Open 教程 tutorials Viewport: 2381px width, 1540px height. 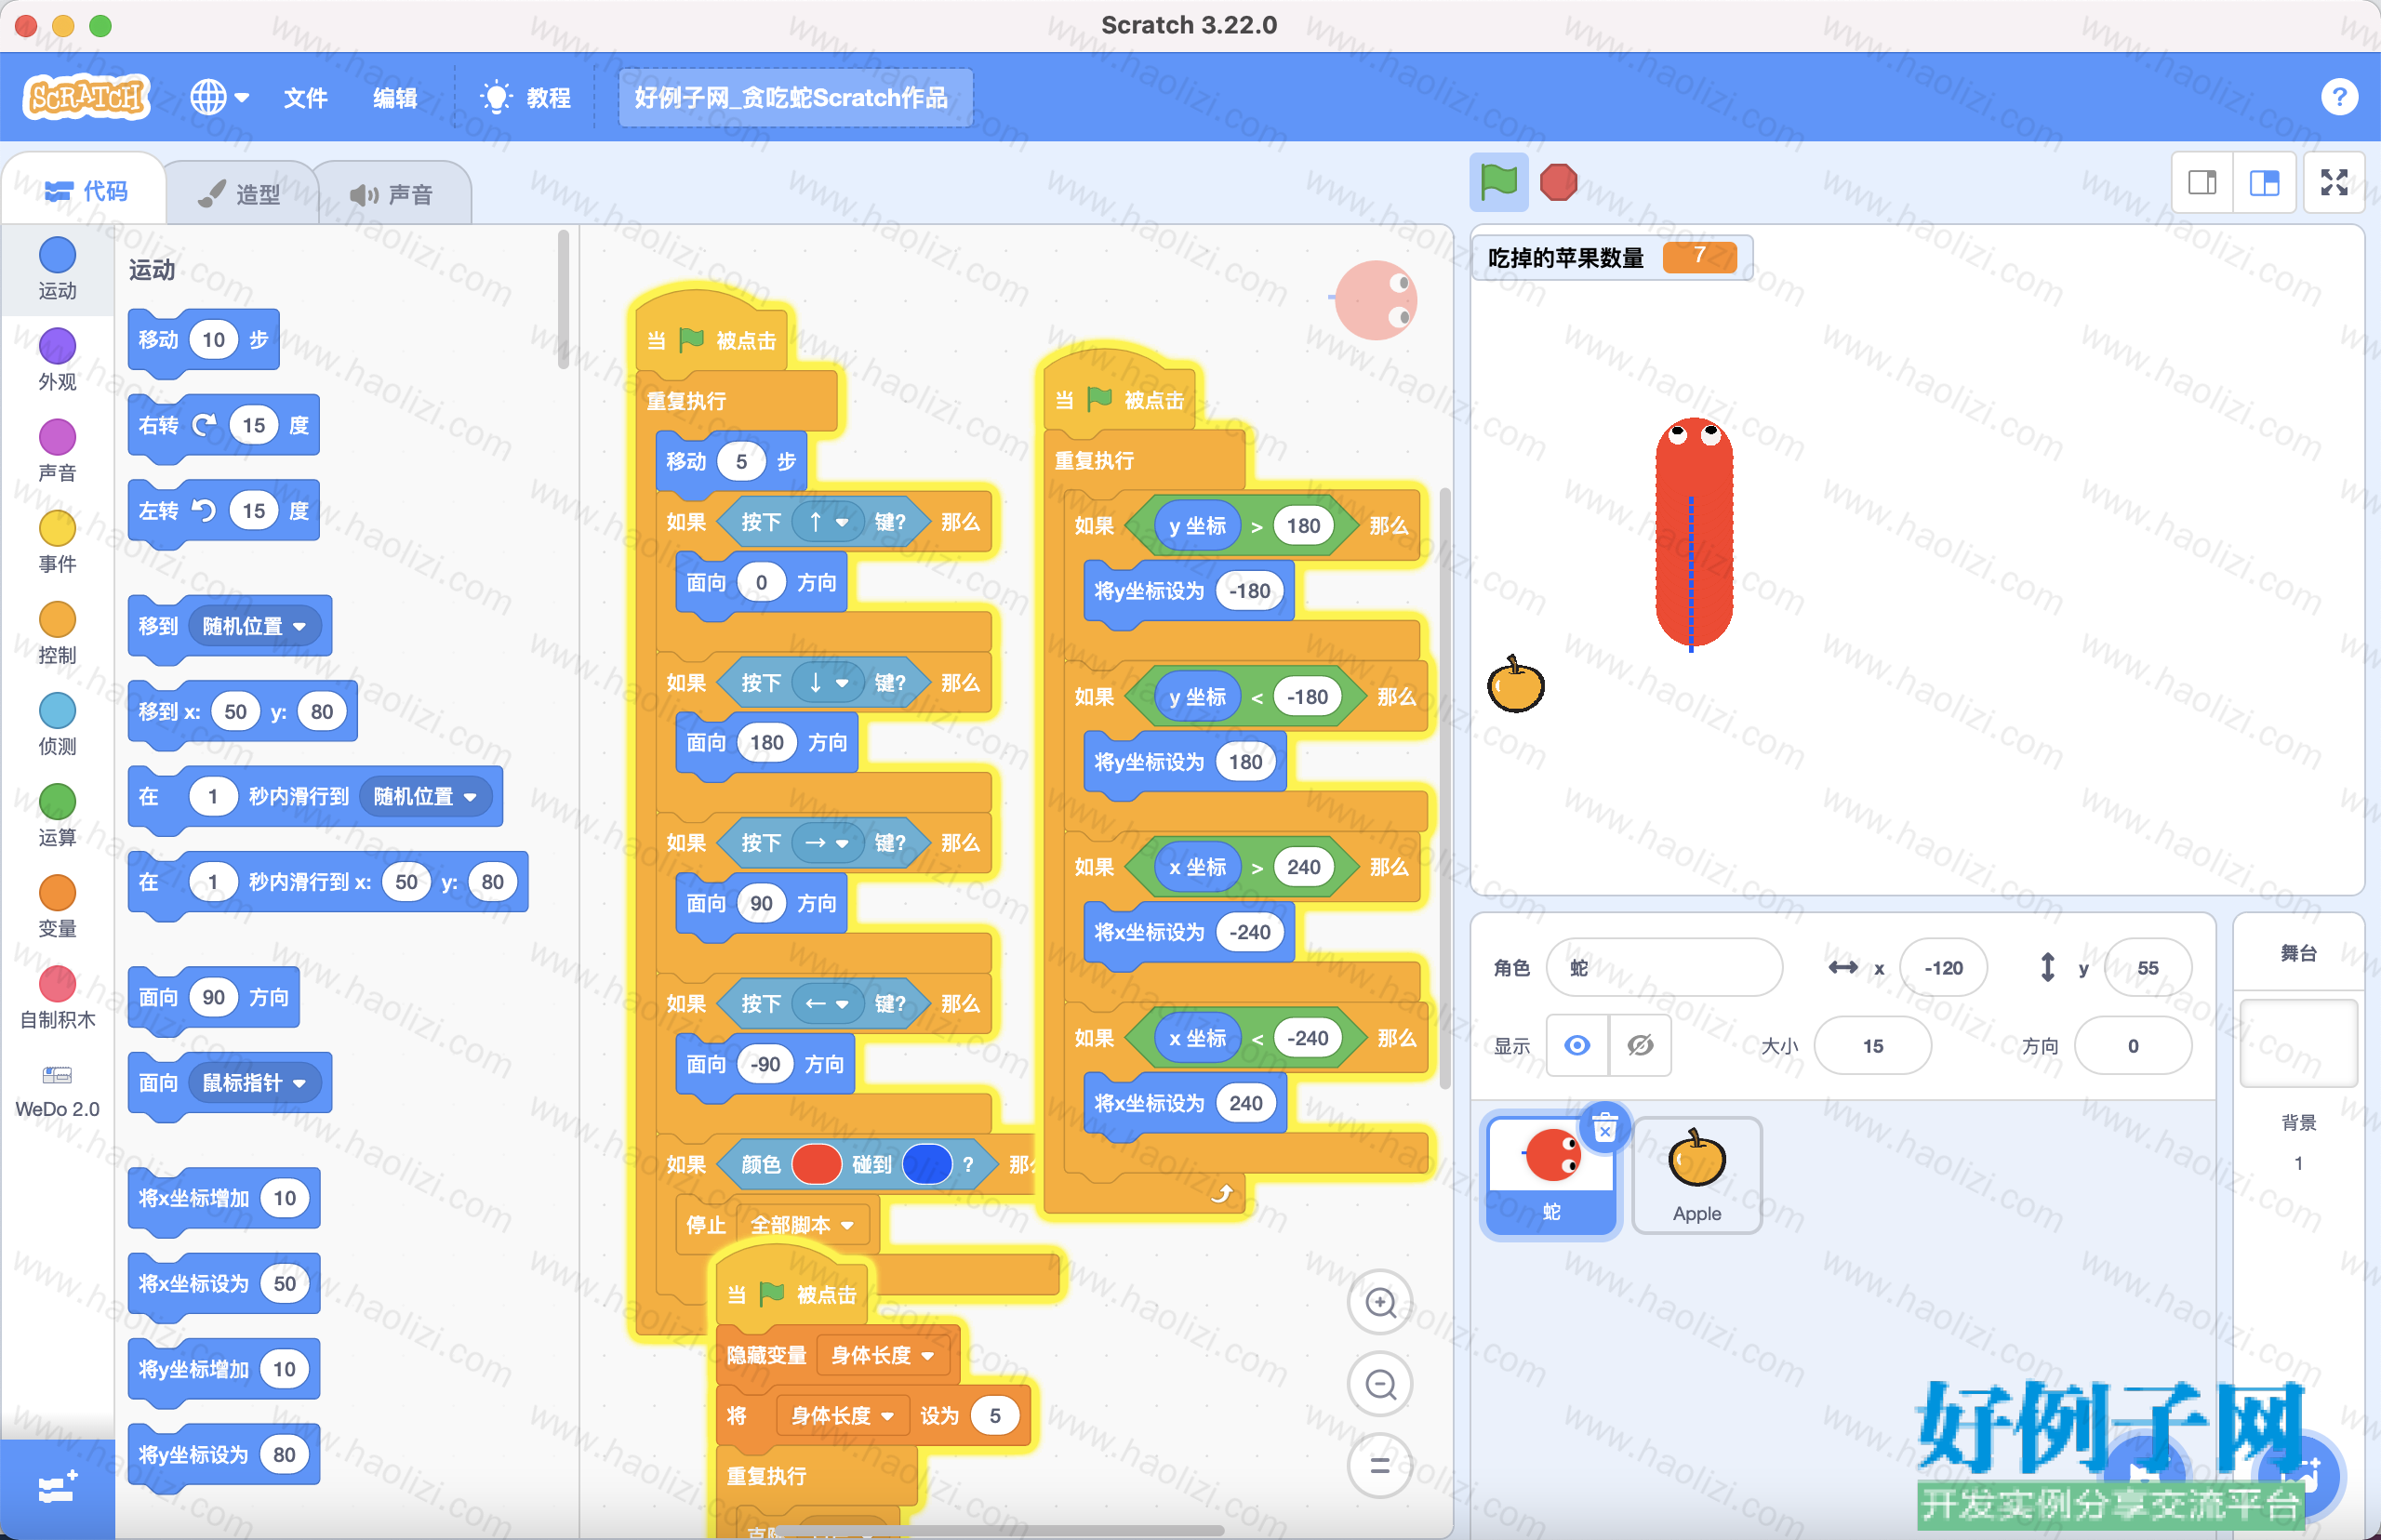coord(525,97)
